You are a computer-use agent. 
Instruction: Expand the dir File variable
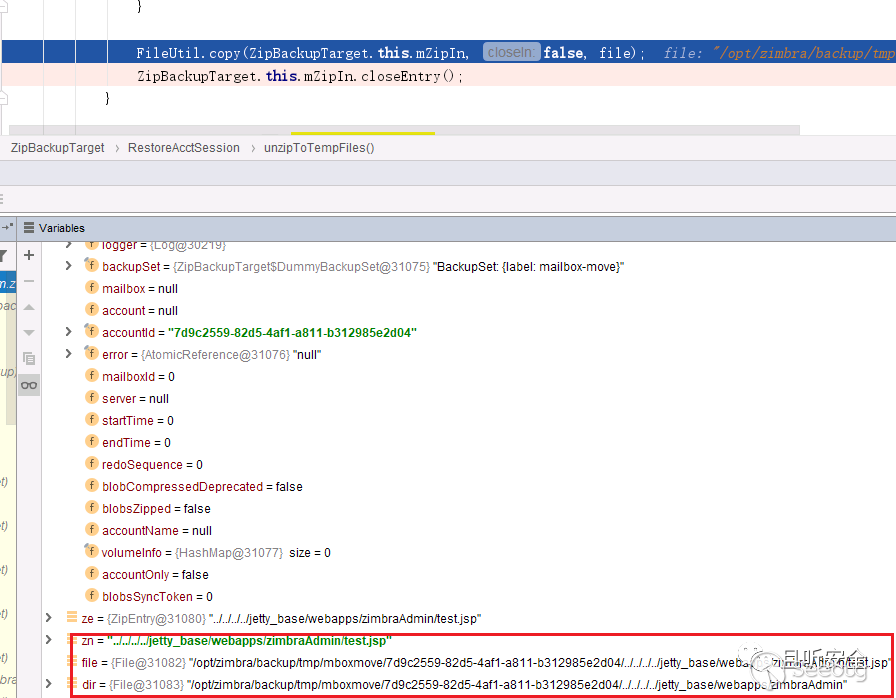[48, 684]
